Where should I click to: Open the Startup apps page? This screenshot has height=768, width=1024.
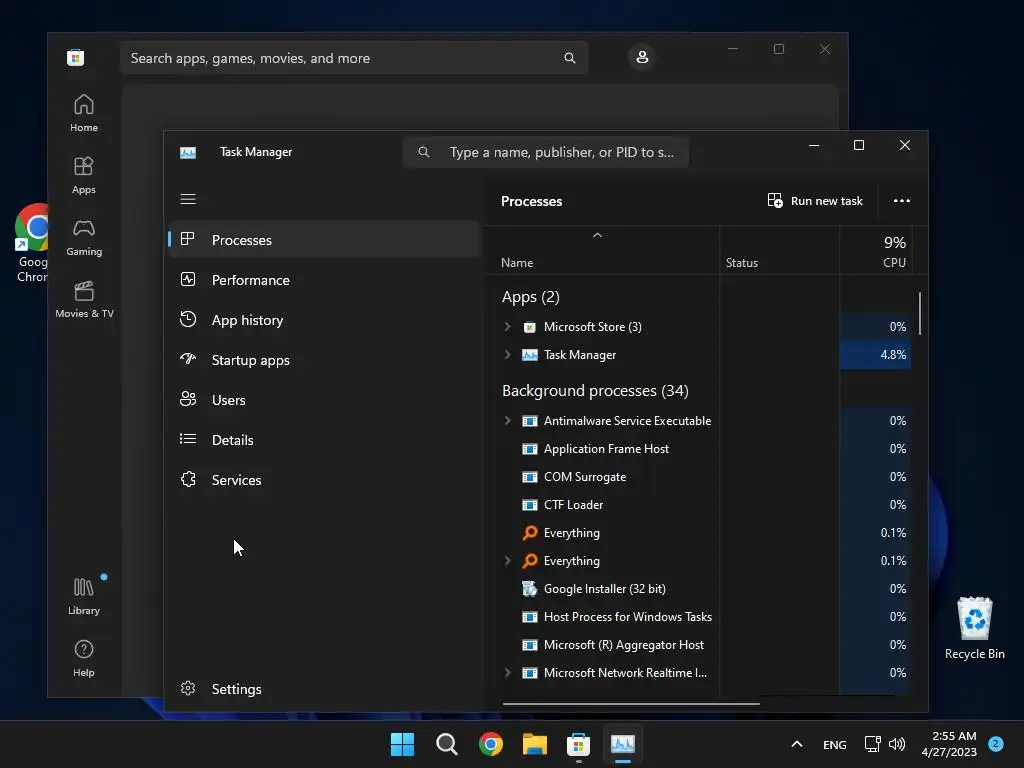(x=325, y=360)
